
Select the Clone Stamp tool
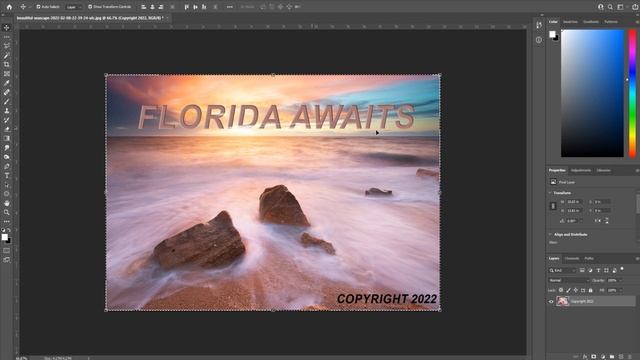[x=7, y=111]
